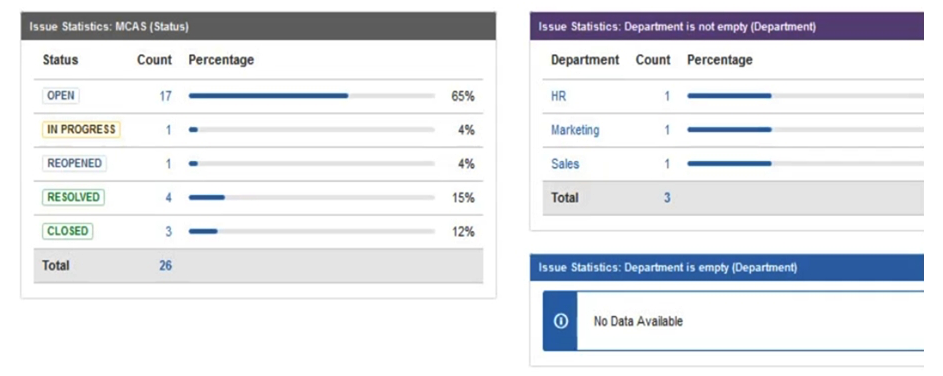Open the total count 26 link
Image resolution: width=943 pixels, height=376 pixels.
coord(165,265)
